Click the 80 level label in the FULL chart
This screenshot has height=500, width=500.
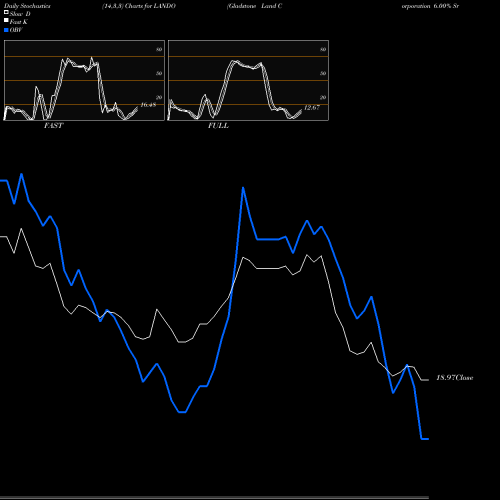click(x=323, y=49)
